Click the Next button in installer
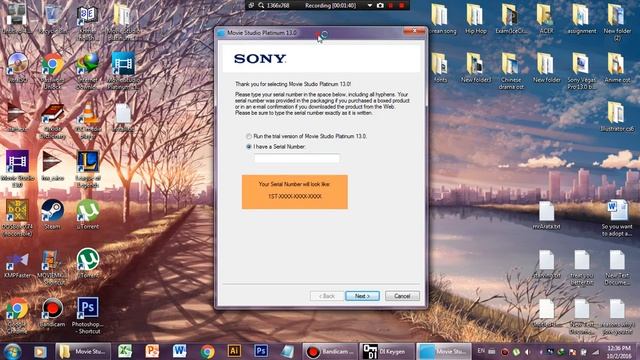The height and width of the screenshot is (360, 640). (x=362, y=296)
